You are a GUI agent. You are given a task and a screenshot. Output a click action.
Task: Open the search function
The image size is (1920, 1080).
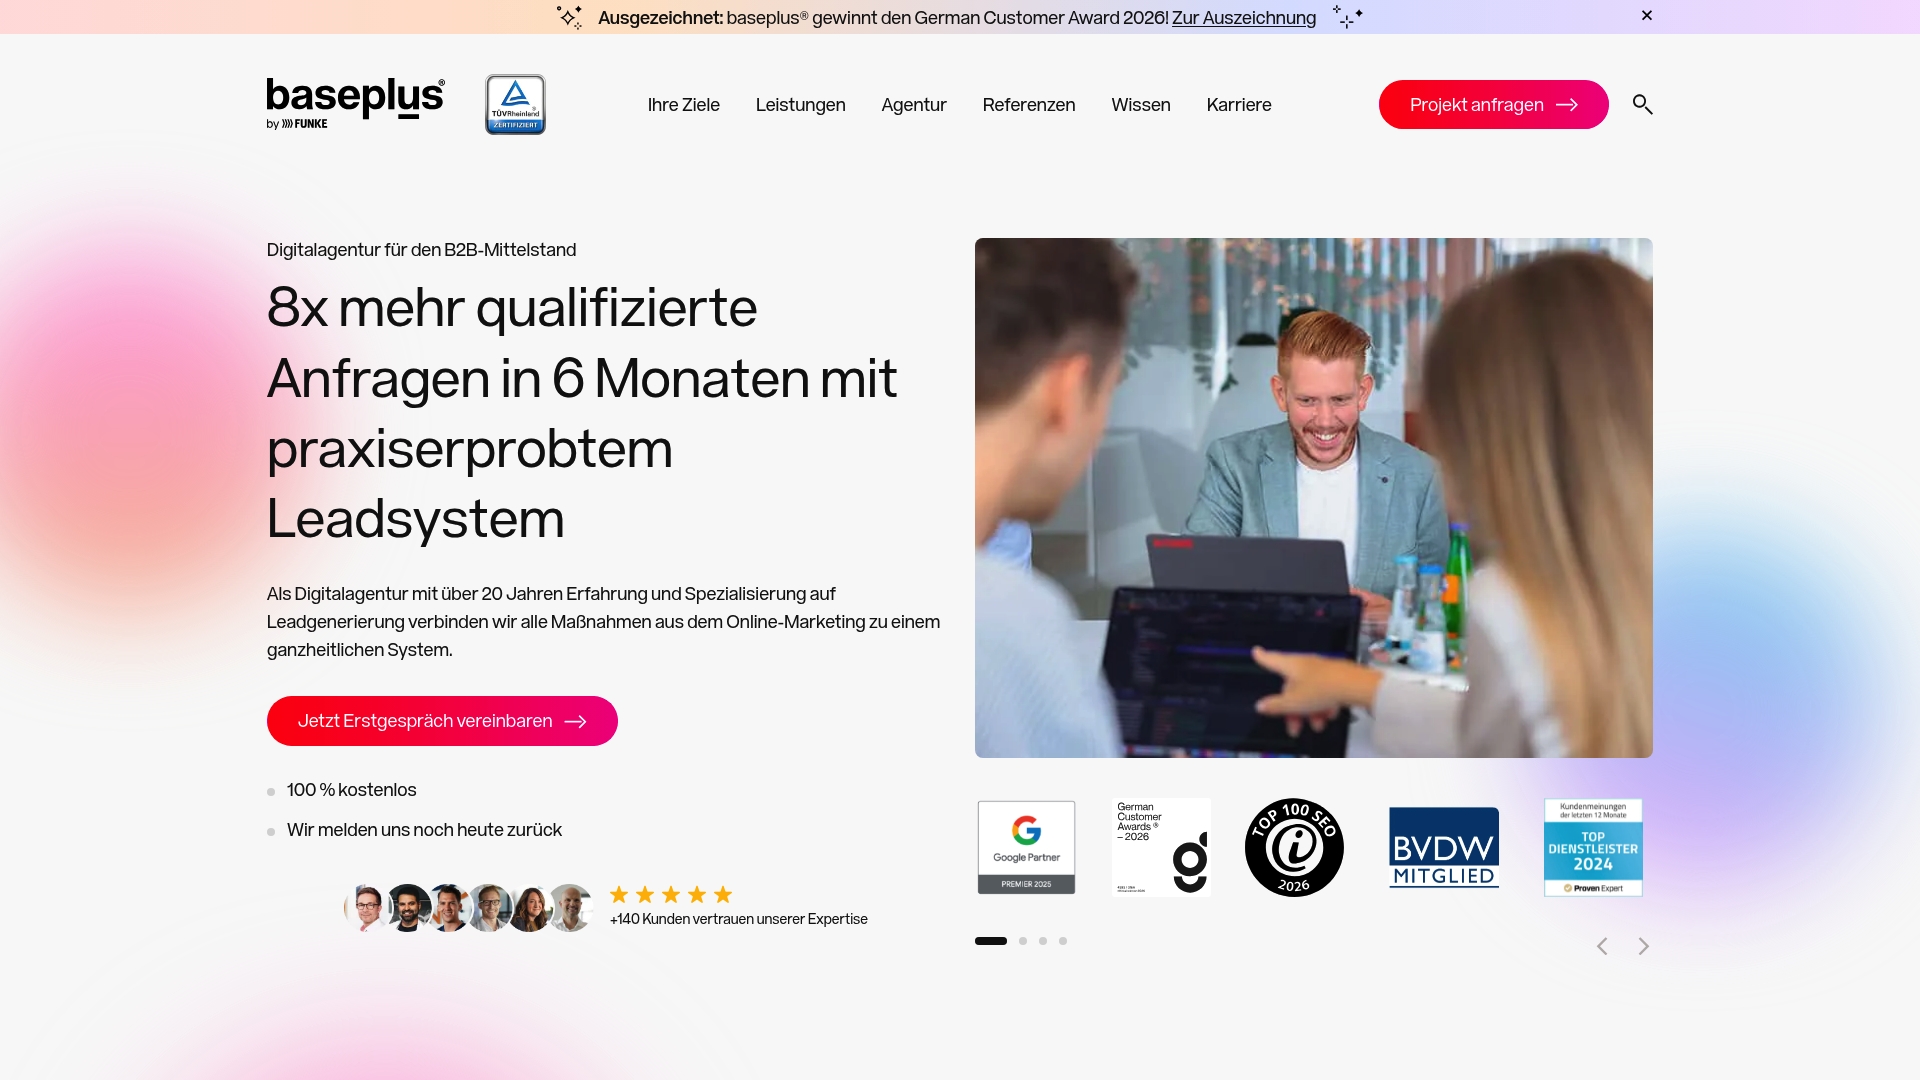1643,104
